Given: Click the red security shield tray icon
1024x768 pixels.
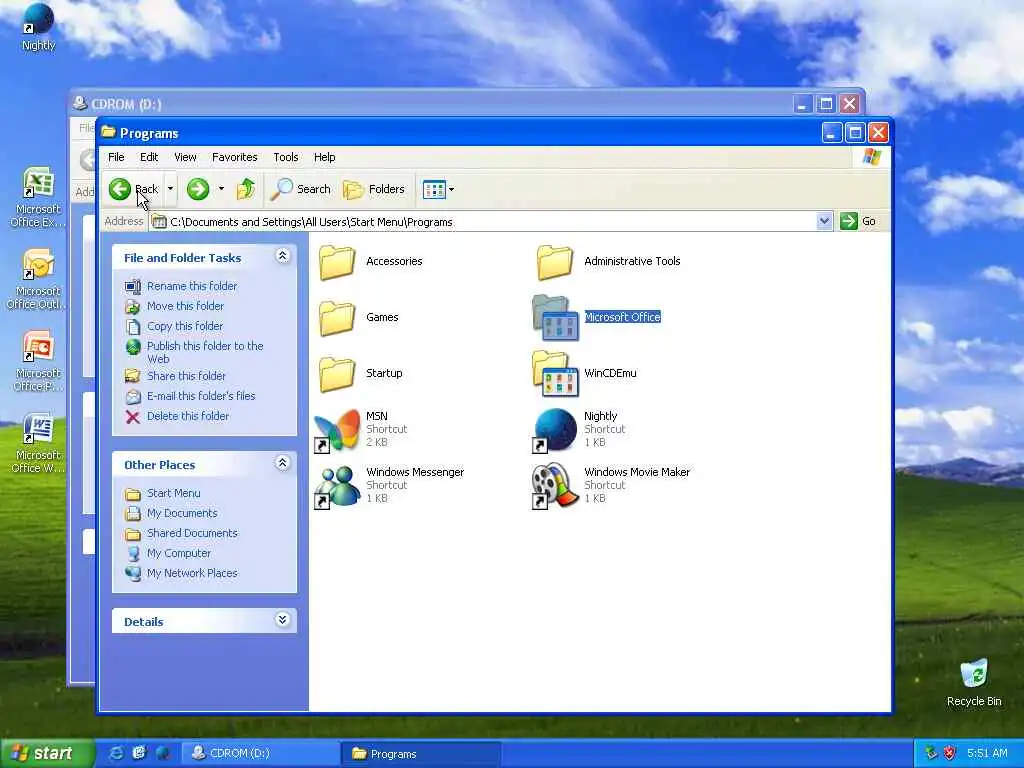Looking at the screenshot, I should point(950,753).
